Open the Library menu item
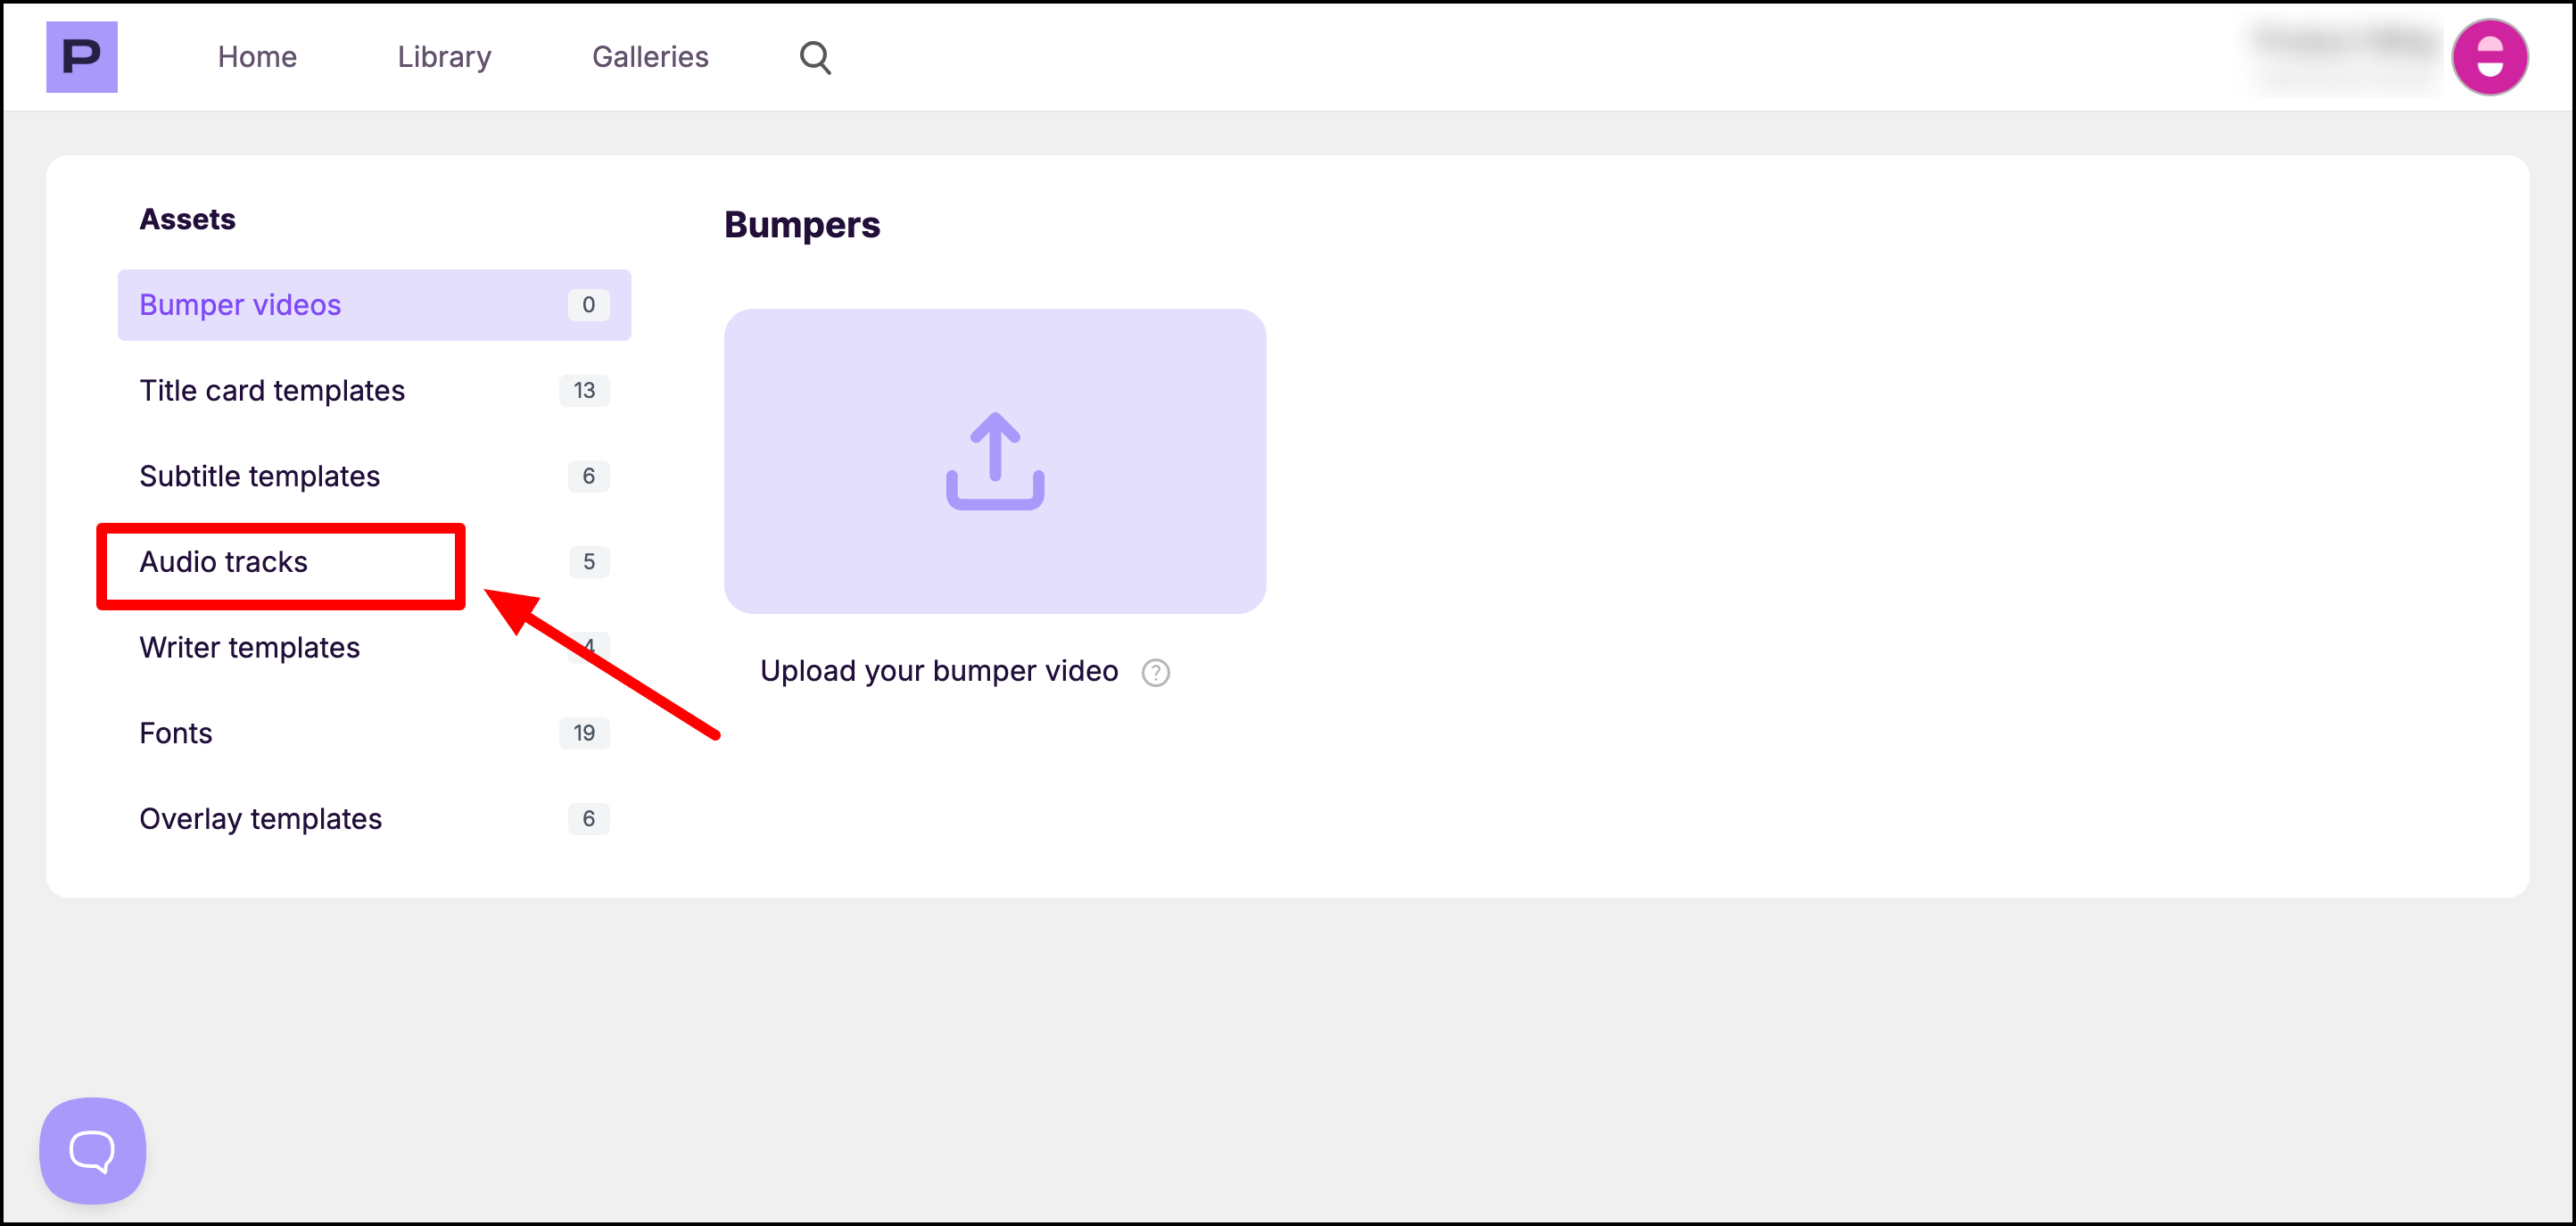The width and height of the screenshot is (2576, 1226). pos(444,57)
